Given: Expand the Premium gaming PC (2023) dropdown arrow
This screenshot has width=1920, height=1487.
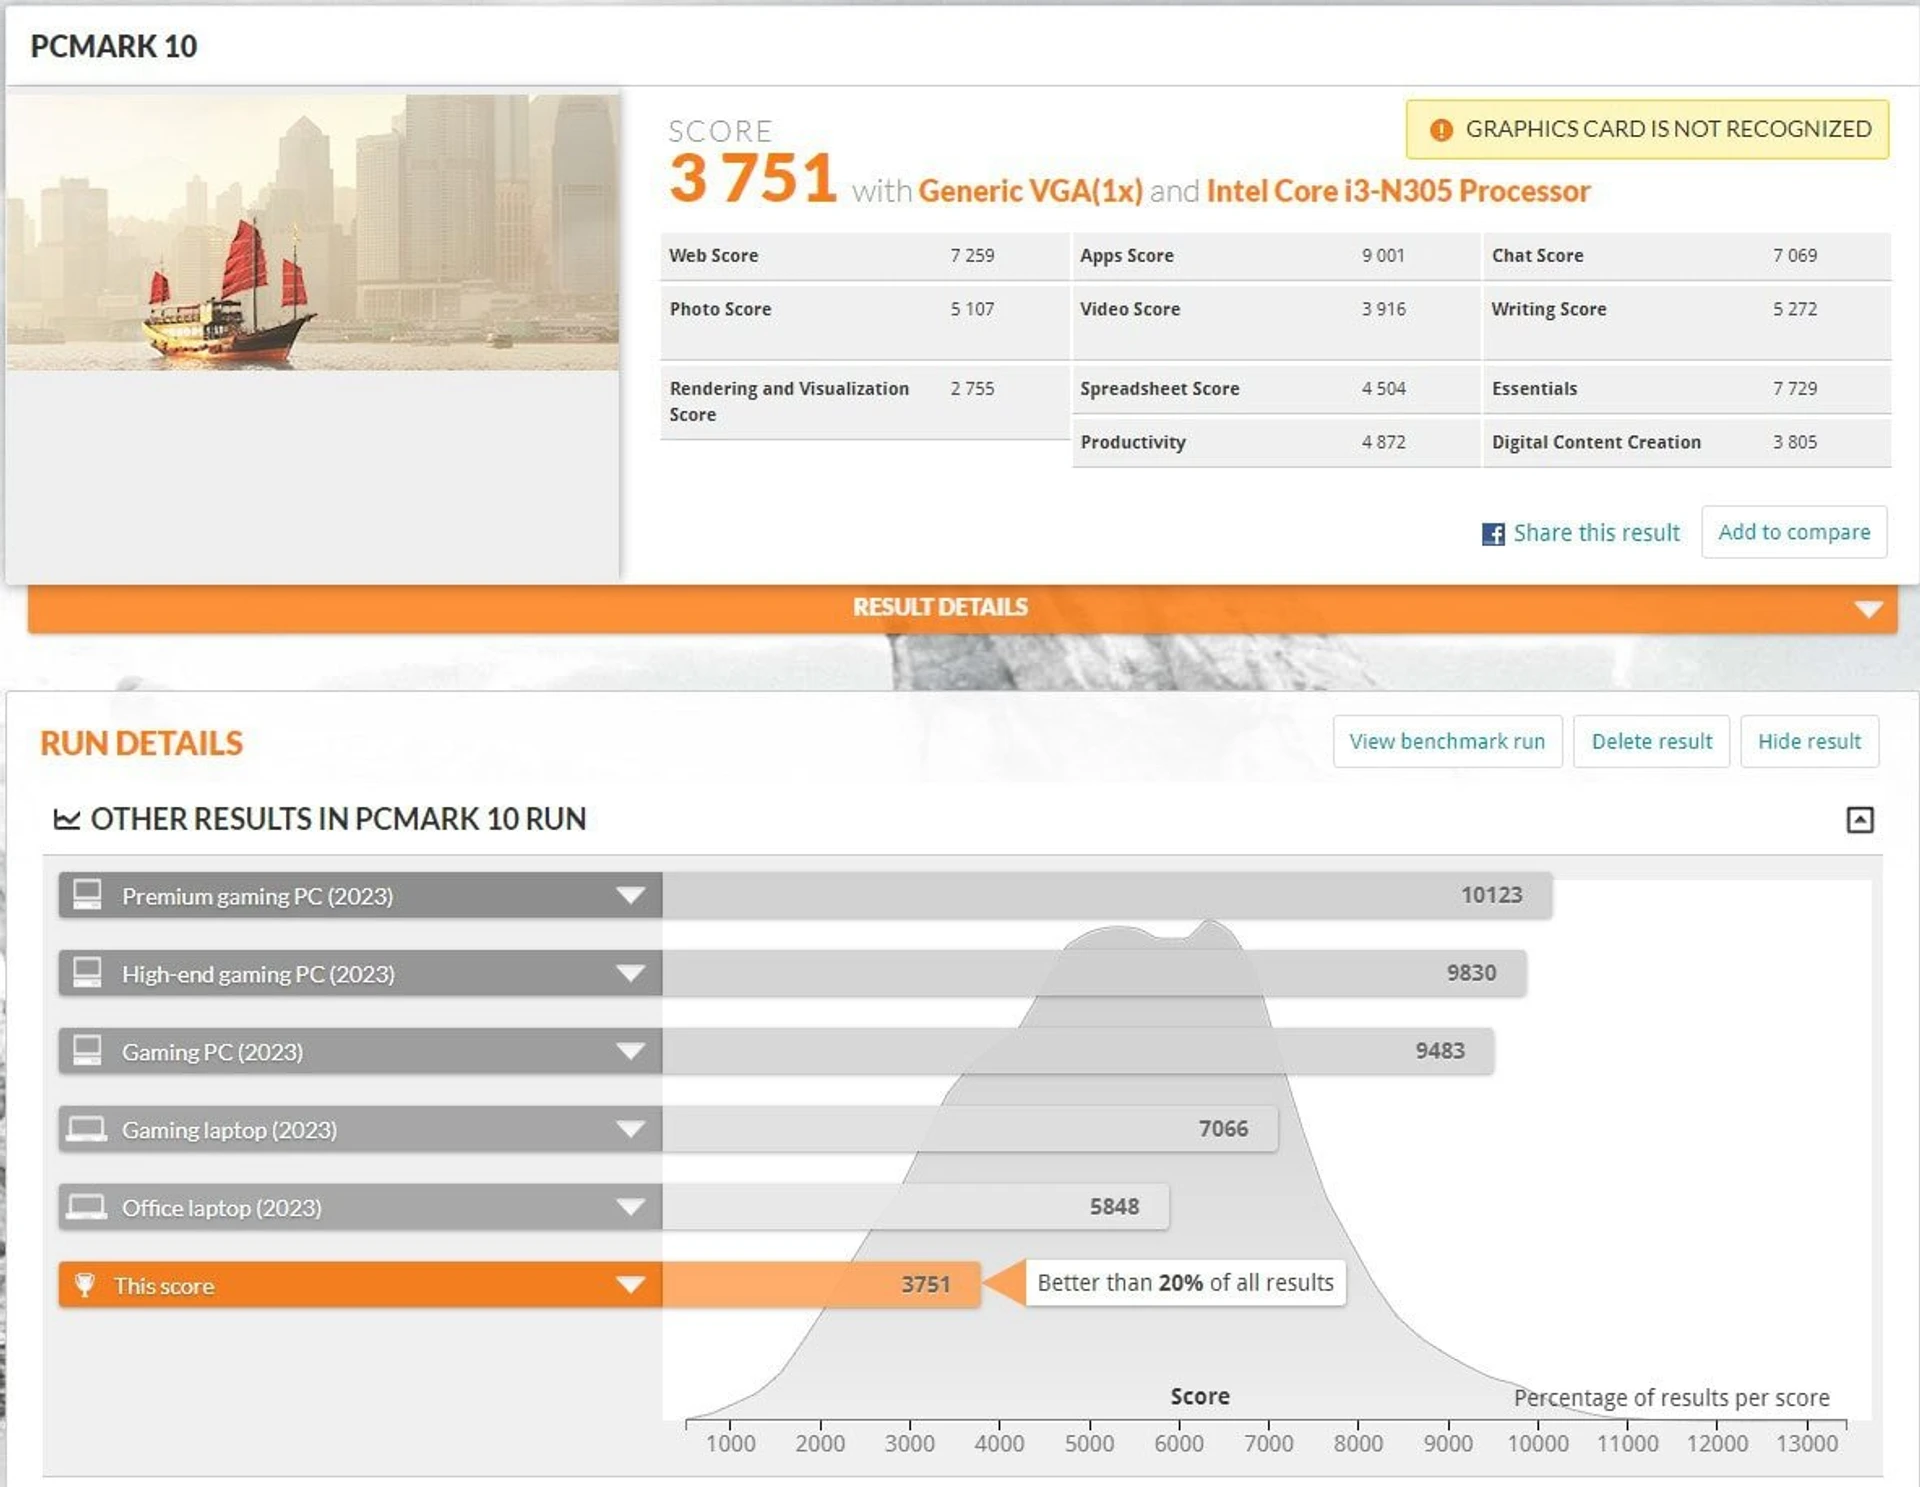Looking at the screenshot, I should [630, 895].
